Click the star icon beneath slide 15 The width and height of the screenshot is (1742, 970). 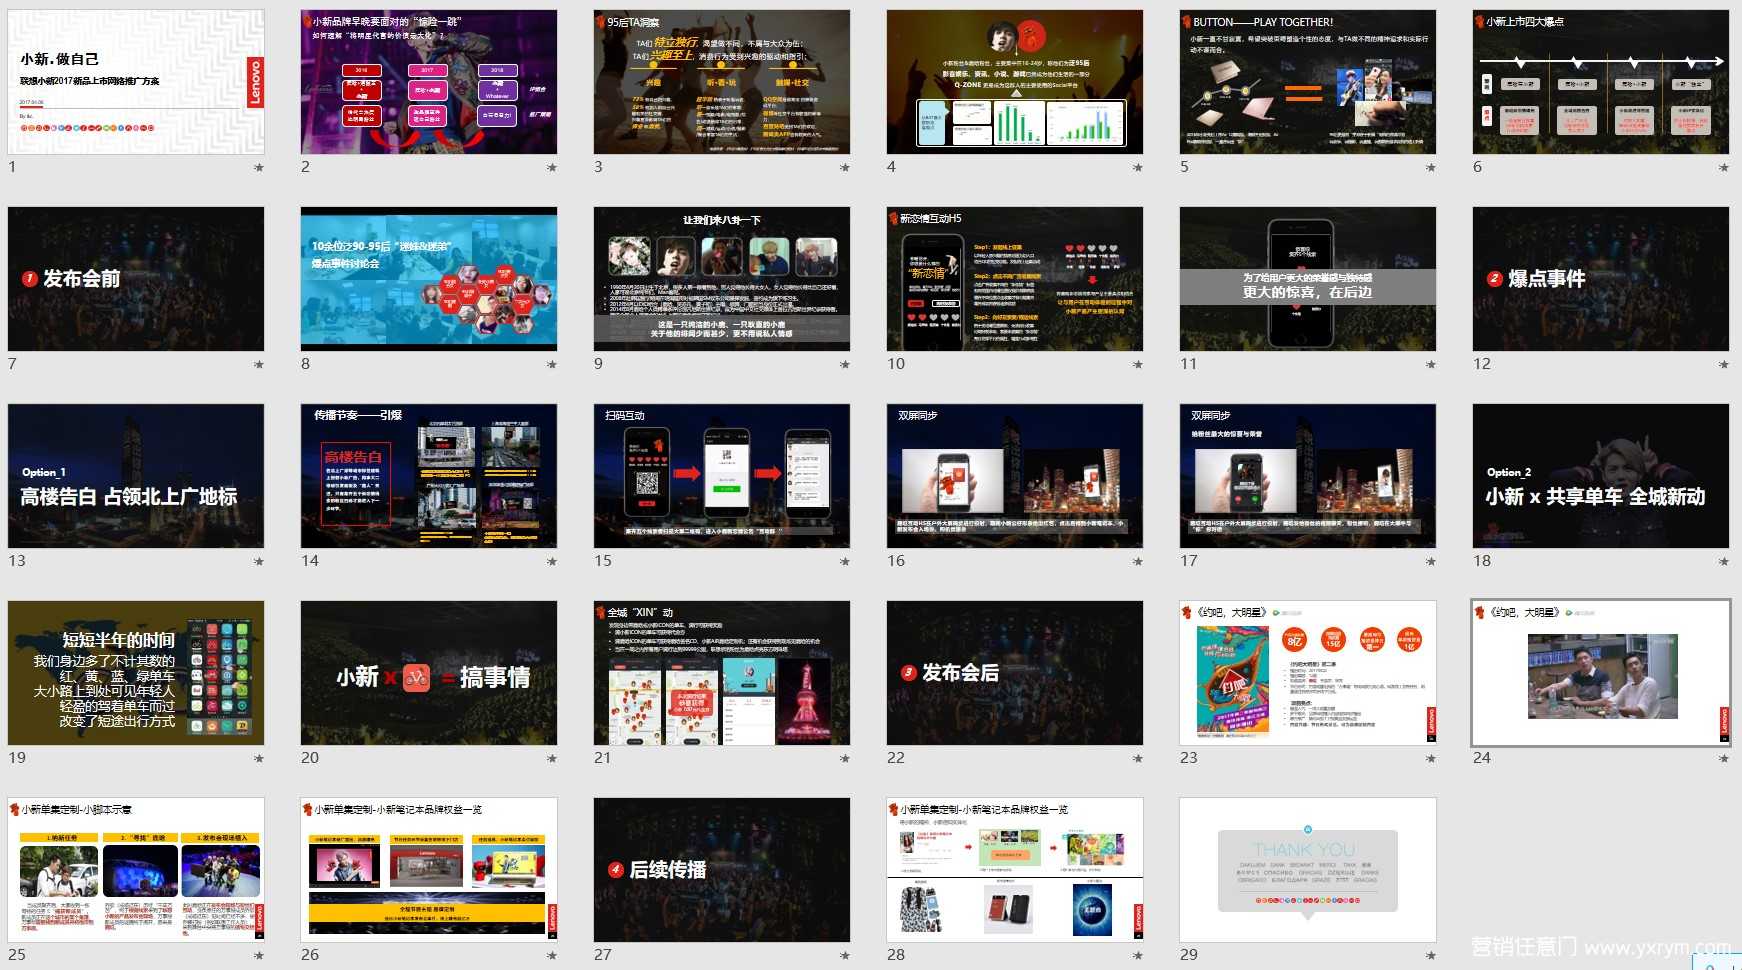(x=845, y=562)
